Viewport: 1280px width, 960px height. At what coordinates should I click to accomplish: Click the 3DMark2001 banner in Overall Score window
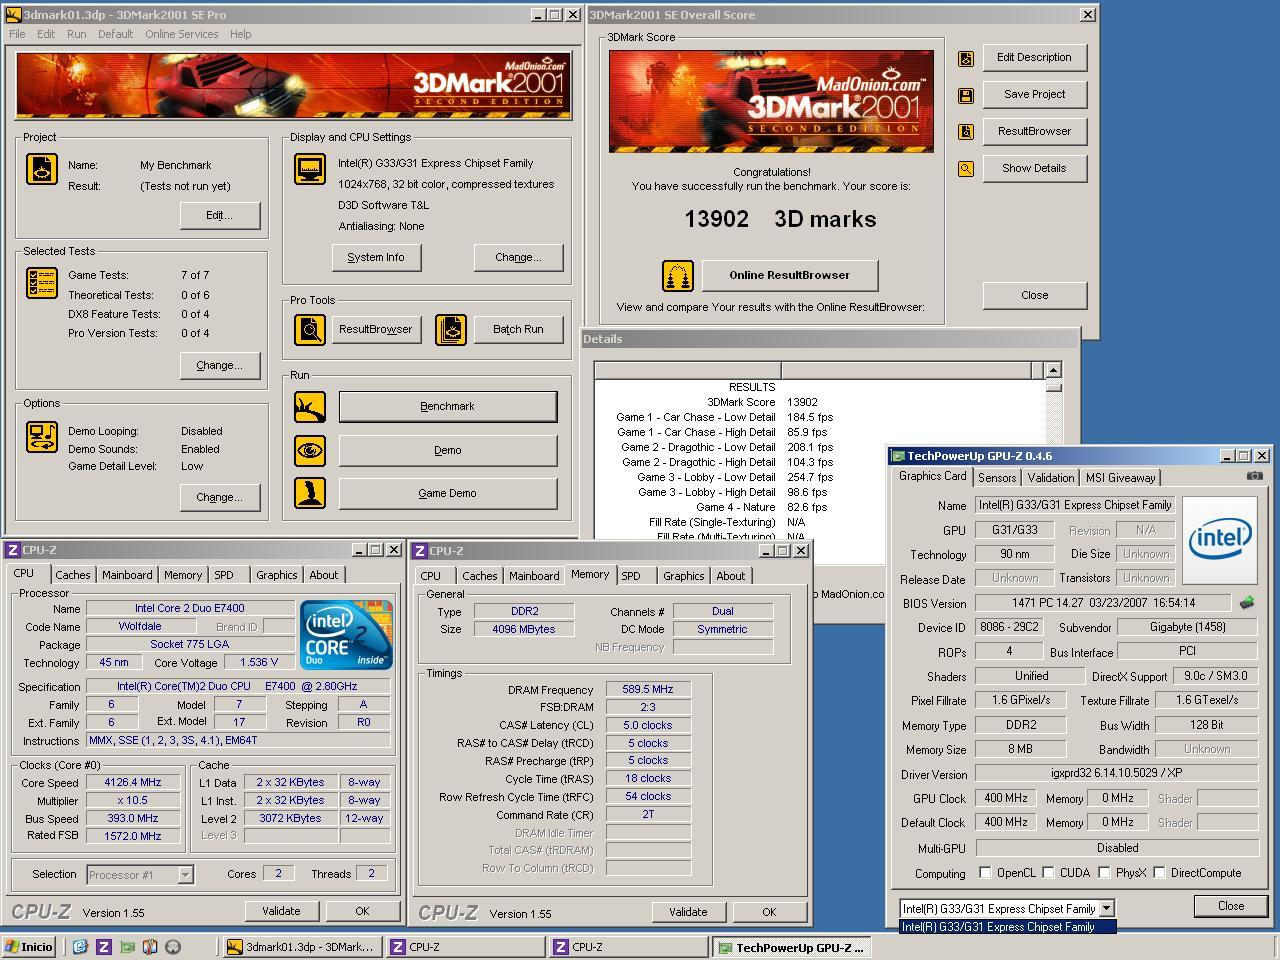tap(771, 101)
